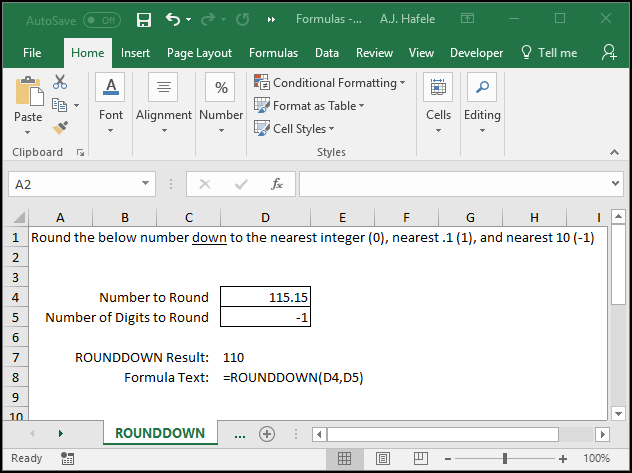Viewport: 632px width, 473px height.
Task: Open Undo history dropdown arrow
Action: 189,19
